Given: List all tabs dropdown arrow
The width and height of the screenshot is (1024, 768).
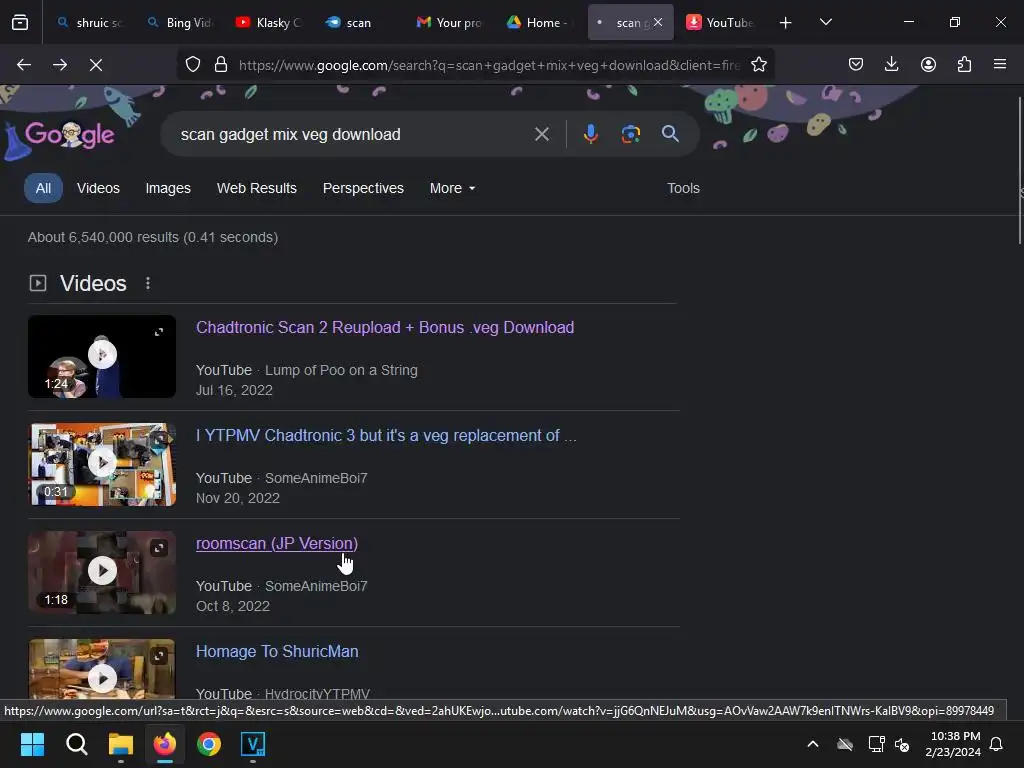Looking at the screenshot, I should (825, 22).
